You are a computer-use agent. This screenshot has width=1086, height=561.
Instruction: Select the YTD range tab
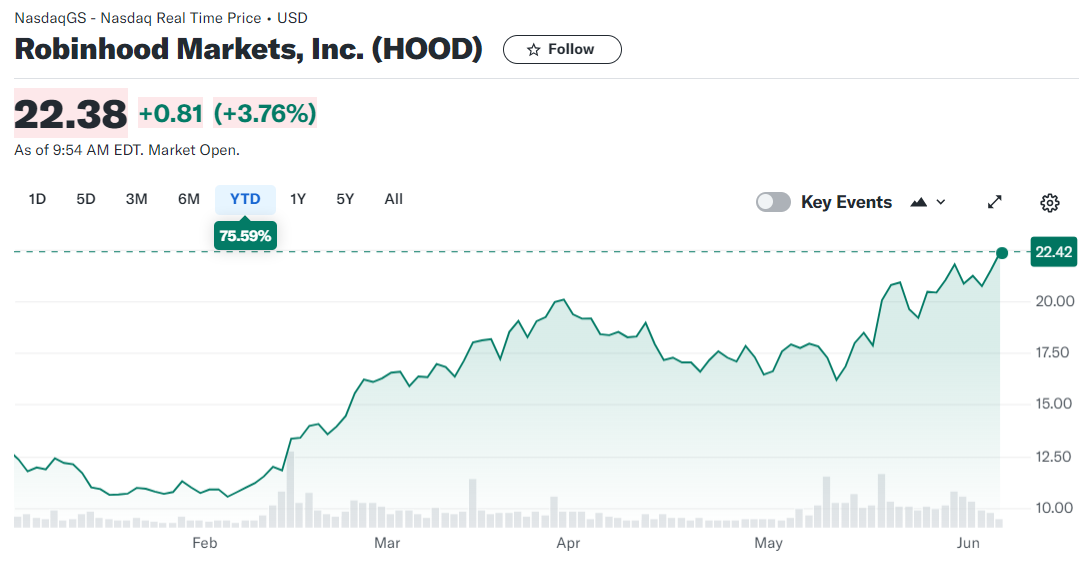(x=245, y=199)
